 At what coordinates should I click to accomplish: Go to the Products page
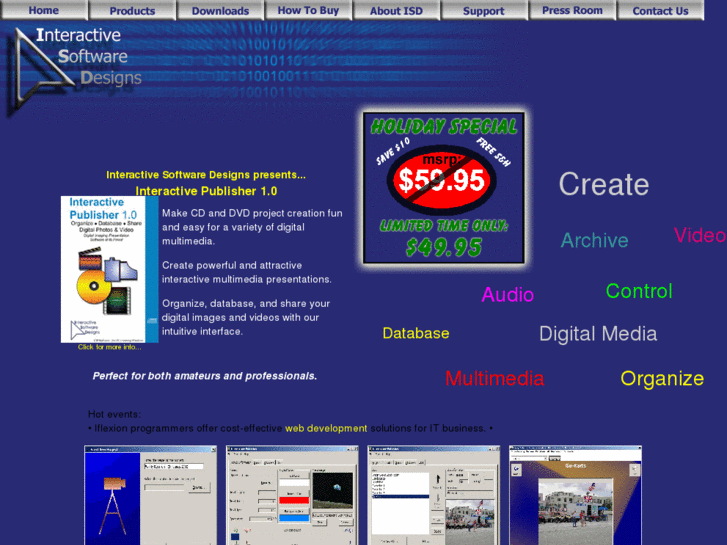132,10
